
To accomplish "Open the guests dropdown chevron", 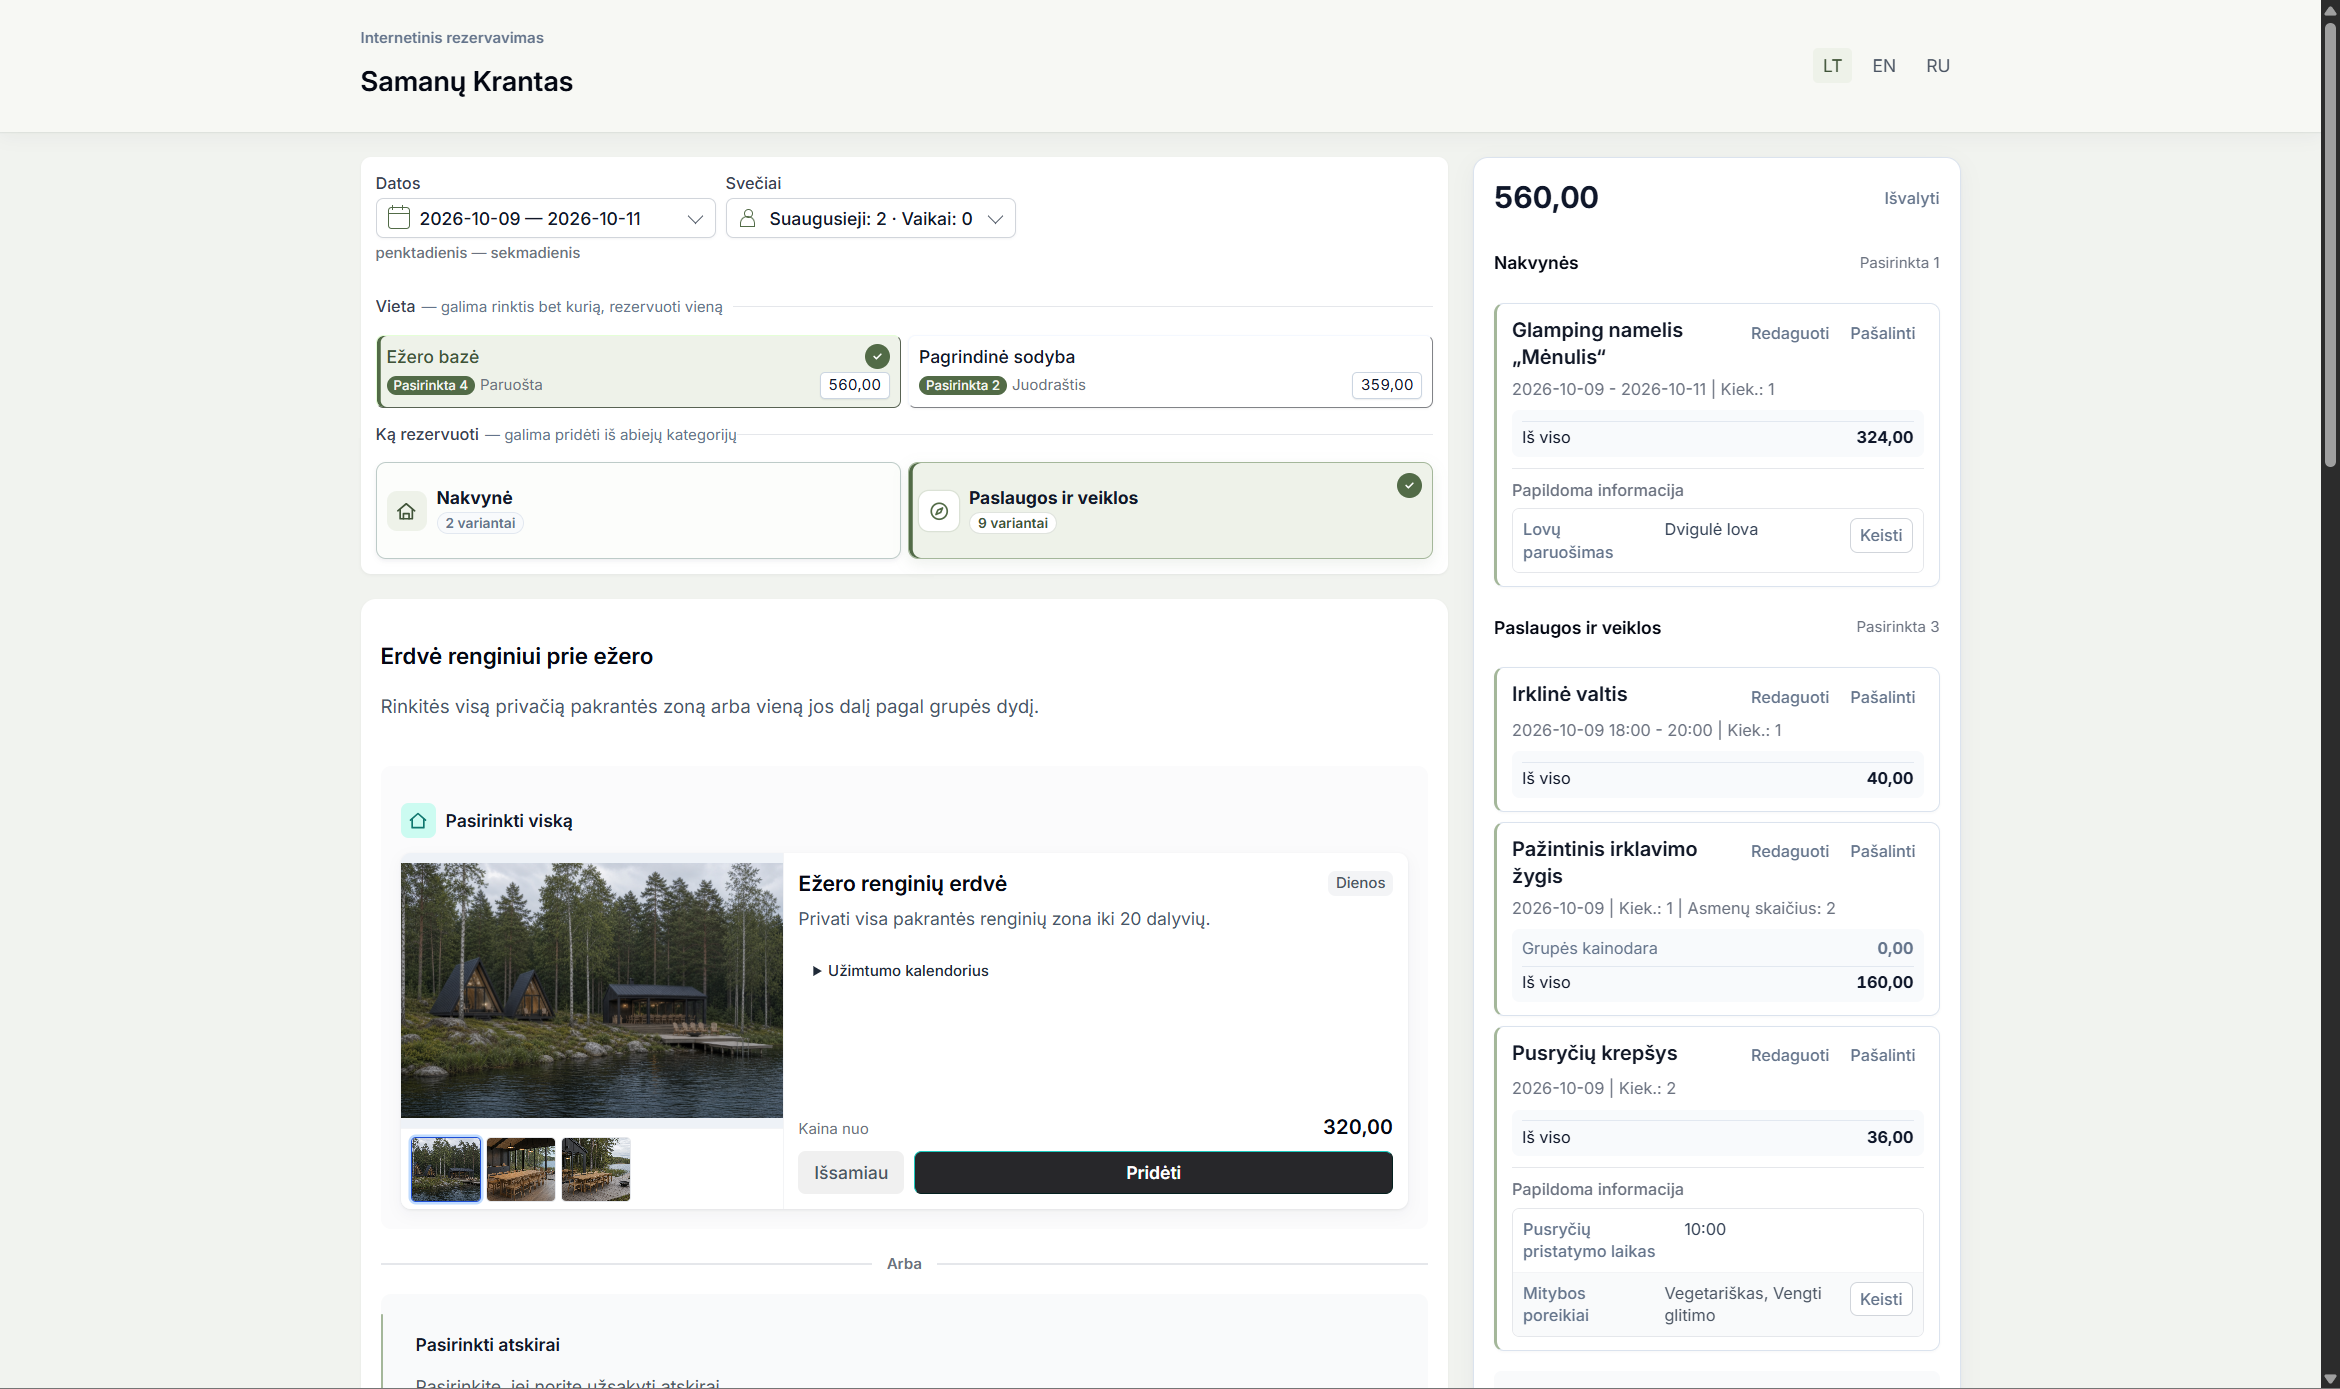I will click(995, 219).
